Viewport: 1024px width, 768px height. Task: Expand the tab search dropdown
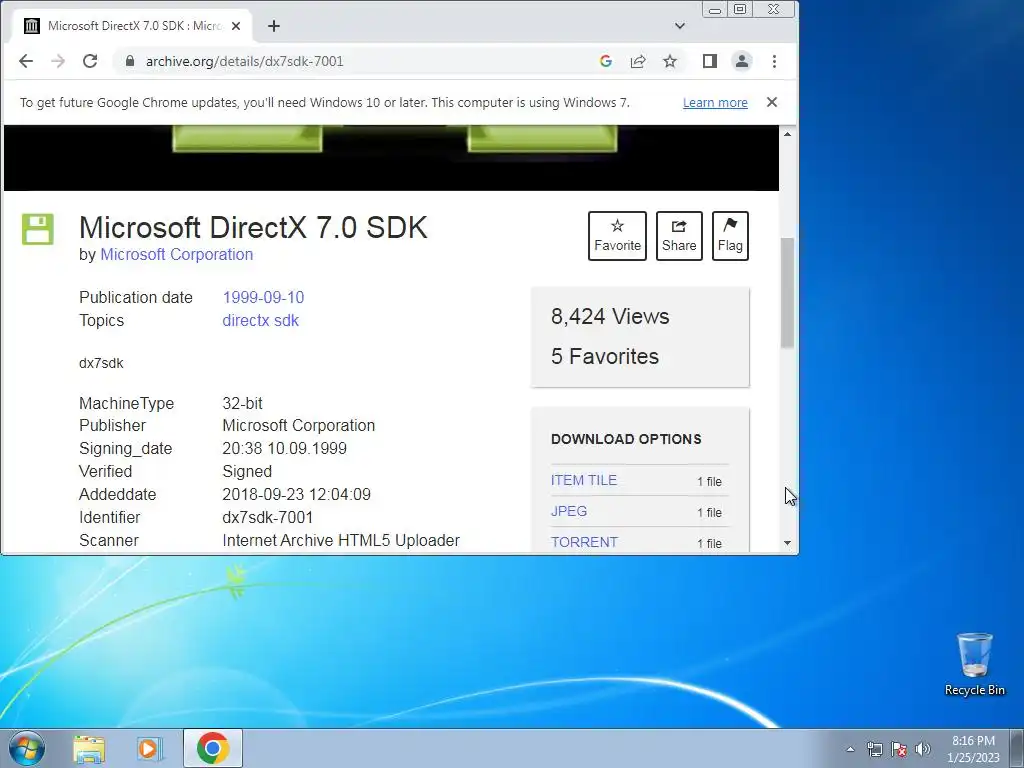[680, 26]
